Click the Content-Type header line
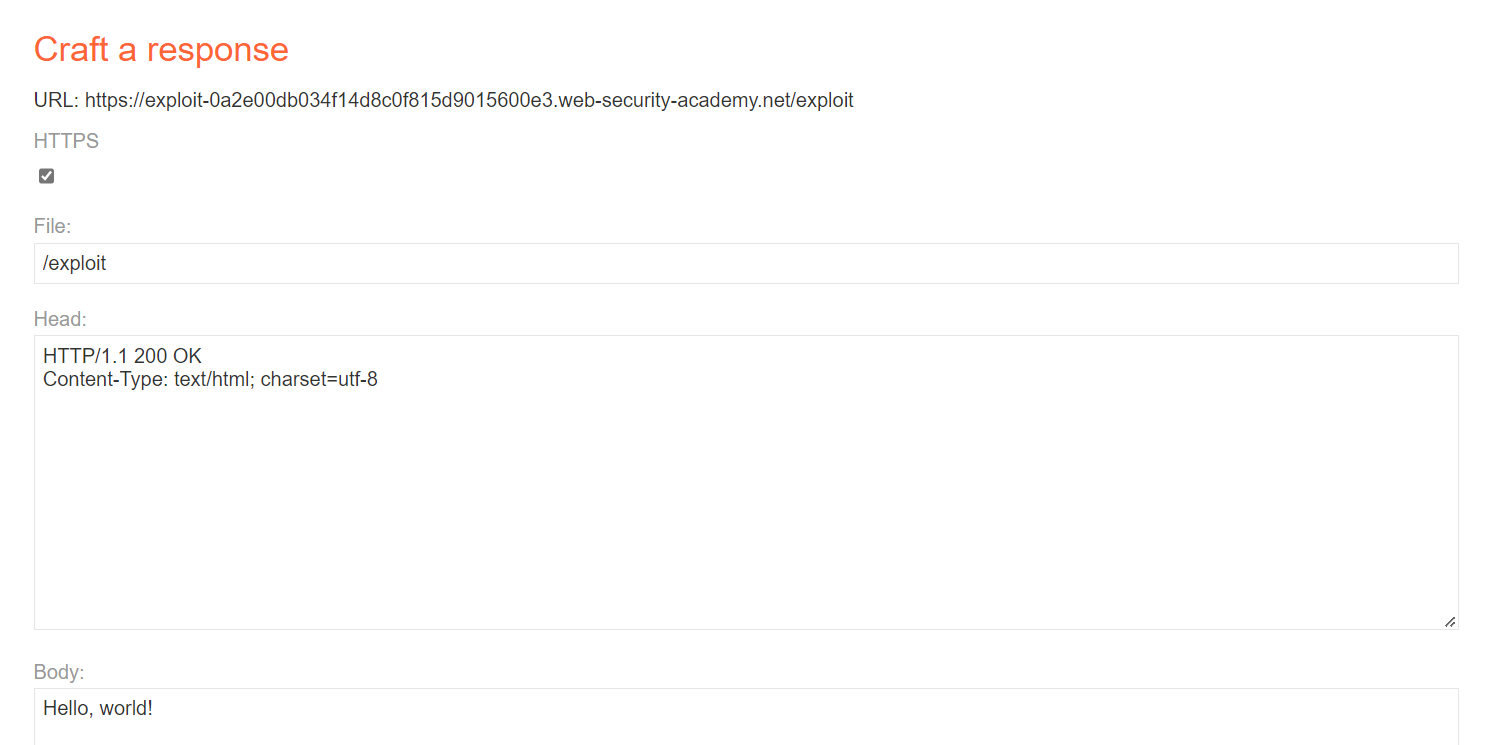This screenshot has height=745, width=1495. pos(209,379)
